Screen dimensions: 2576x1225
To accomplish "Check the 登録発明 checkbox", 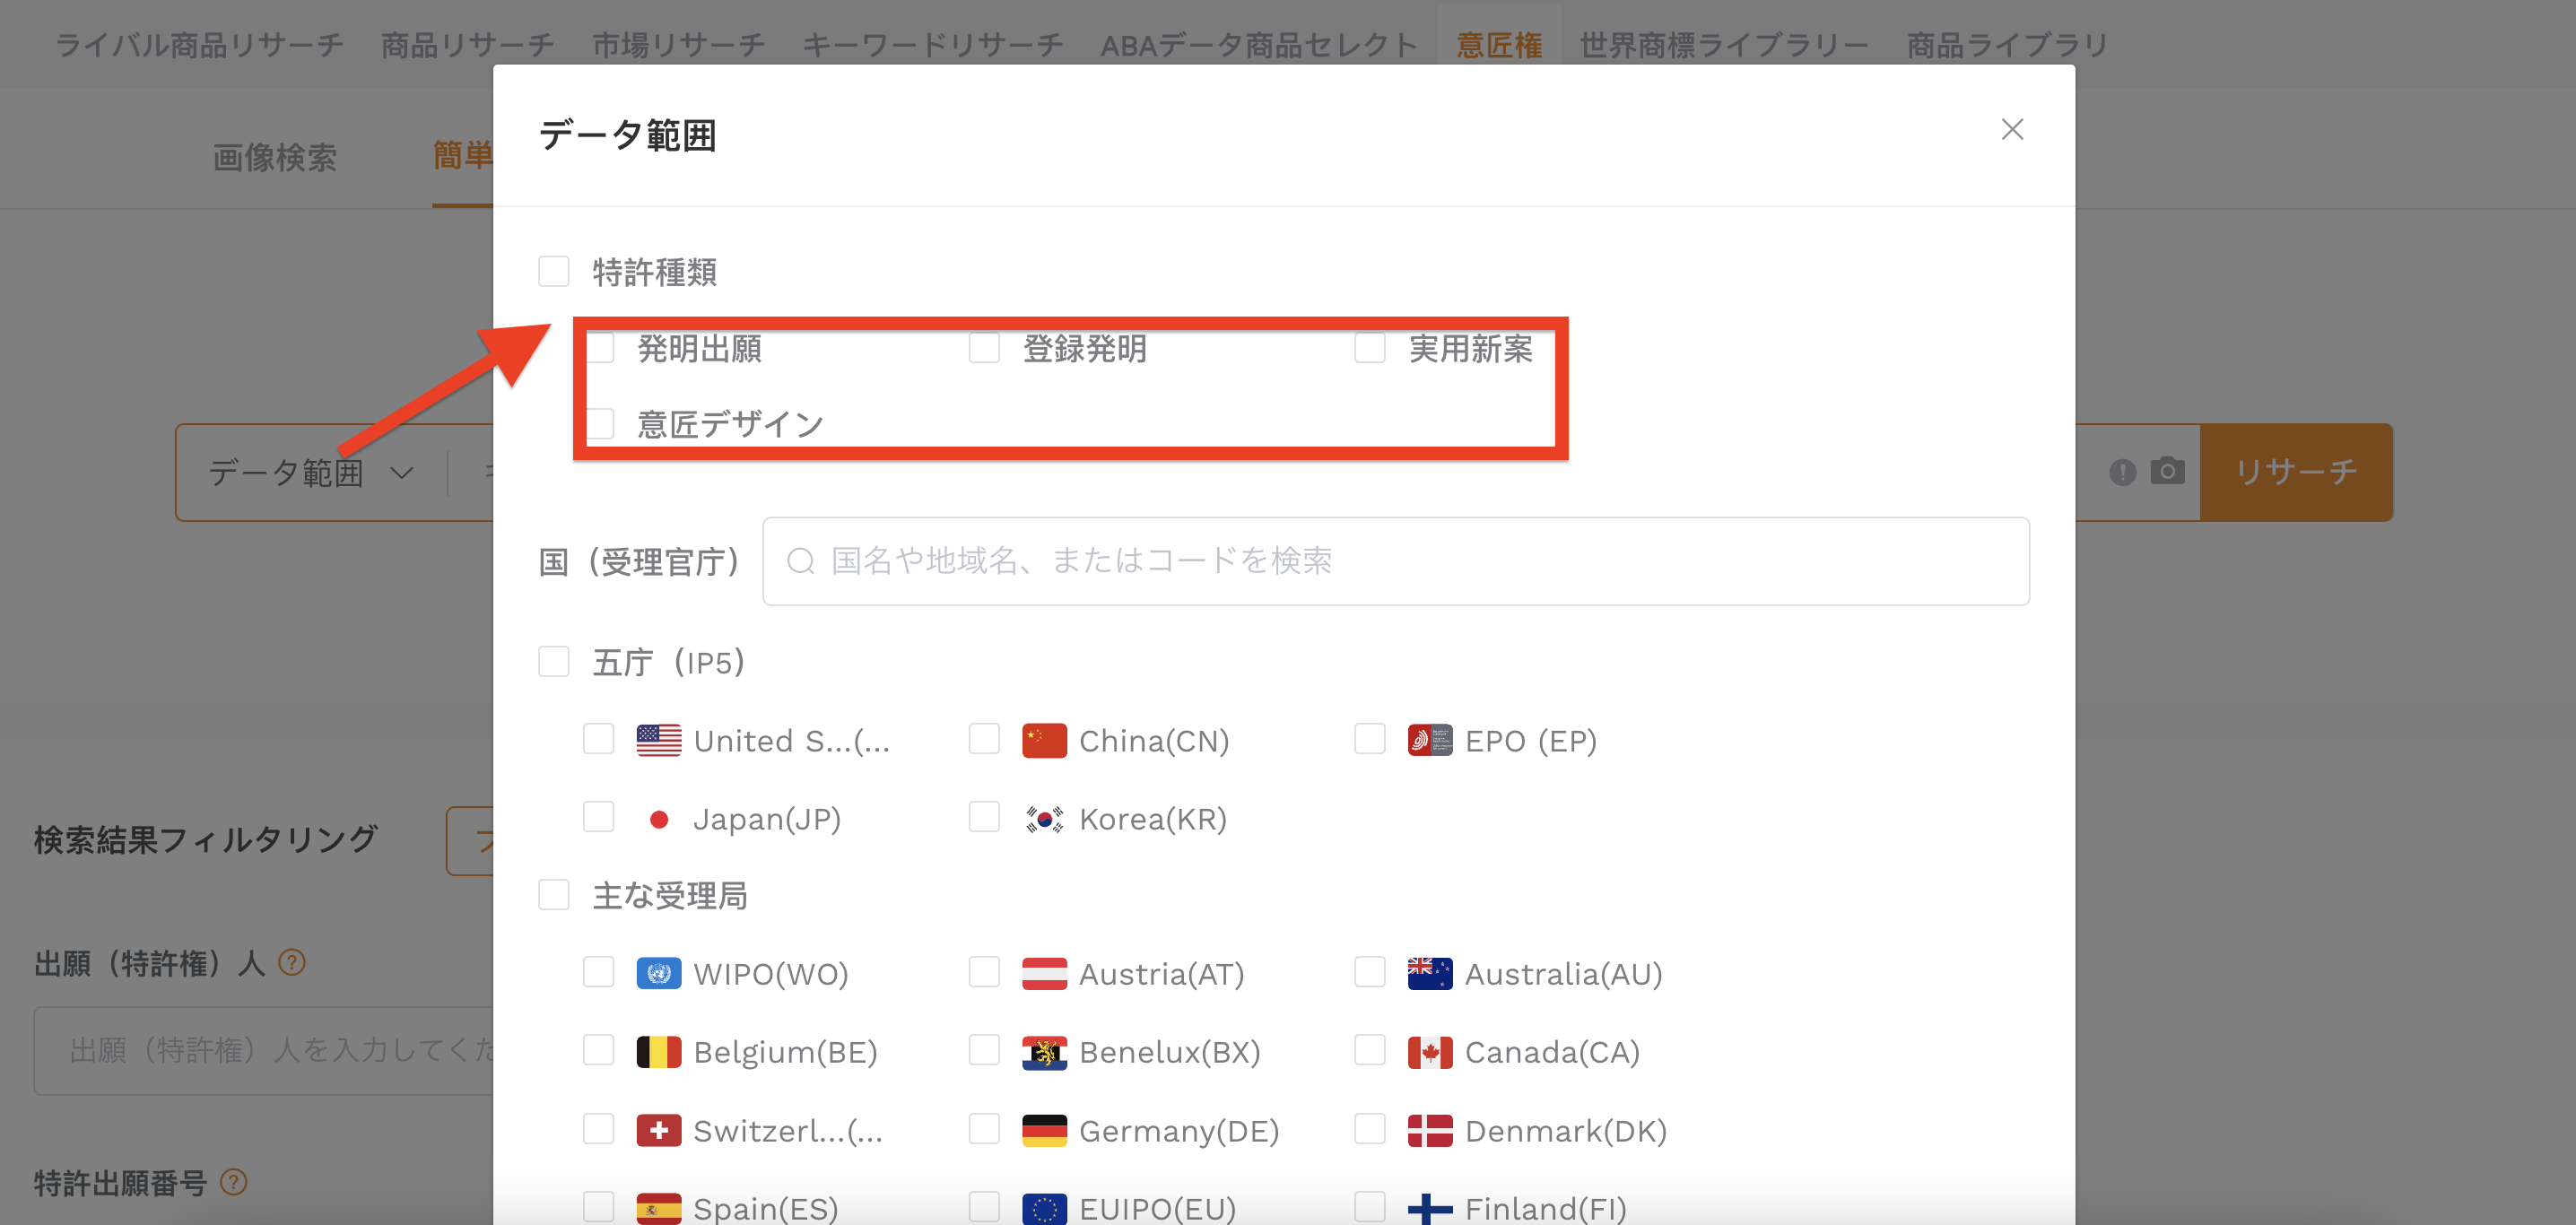I will point(984,348).
